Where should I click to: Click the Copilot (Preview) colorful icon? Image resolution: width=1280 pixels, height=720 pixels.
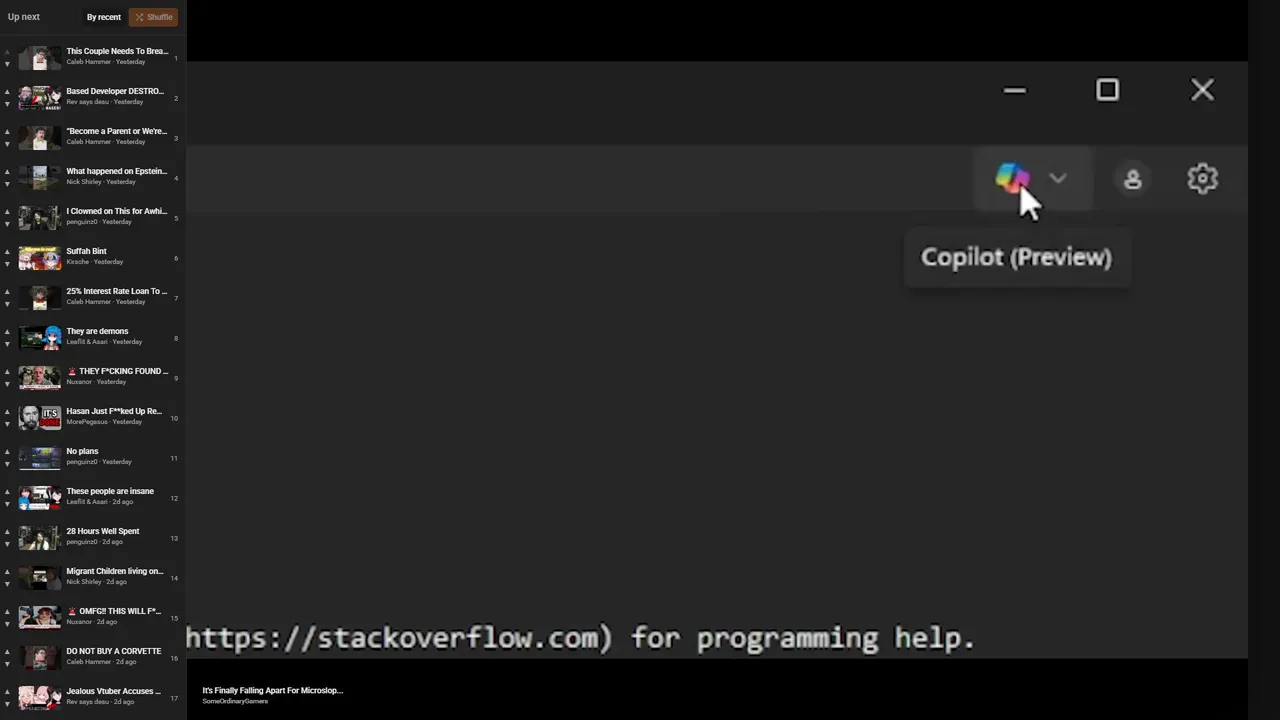point(1011,179)
